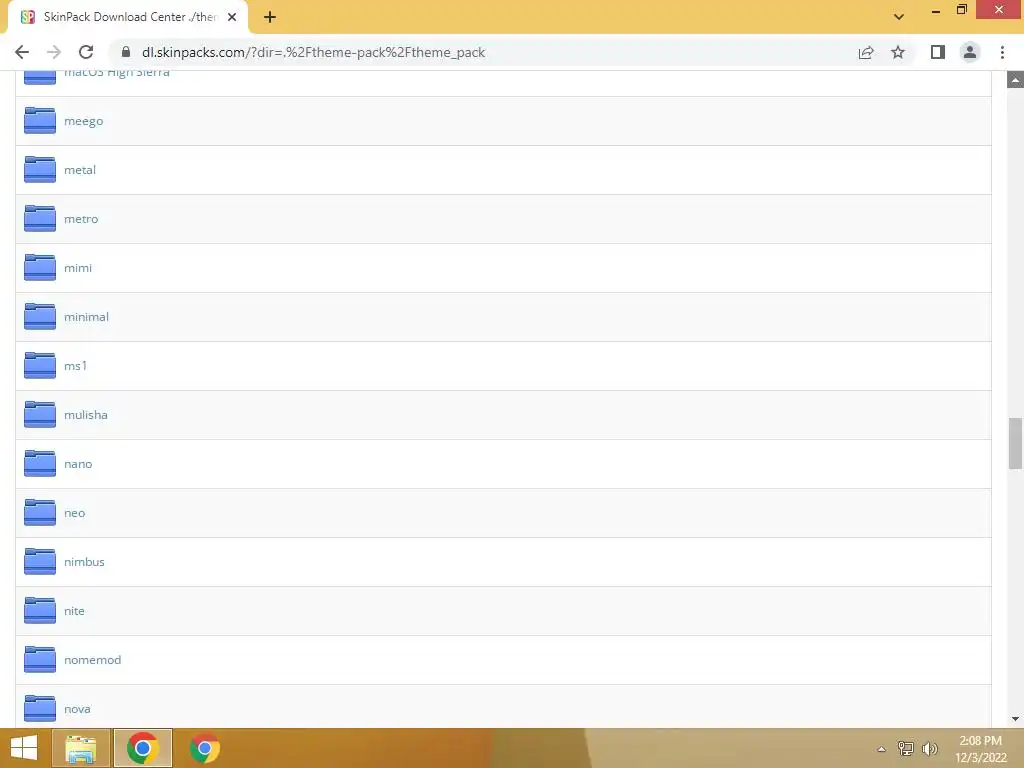Open the neo folder link
Image resolution: width=1024 pixels, height=768 pixels.
coord(74,513)
